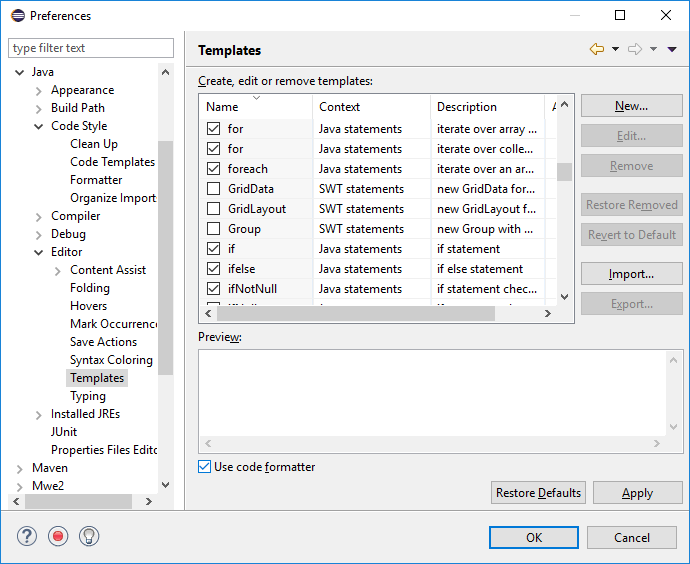Open the Back history dropdown arrow
This screenshot has height=564, width=690.
(616, 49)
